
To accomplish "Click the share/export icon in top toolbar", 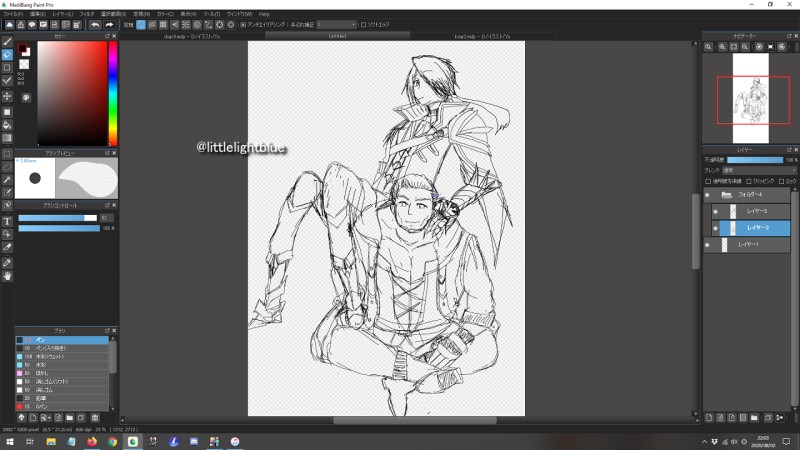I will (x=20, y=24).
